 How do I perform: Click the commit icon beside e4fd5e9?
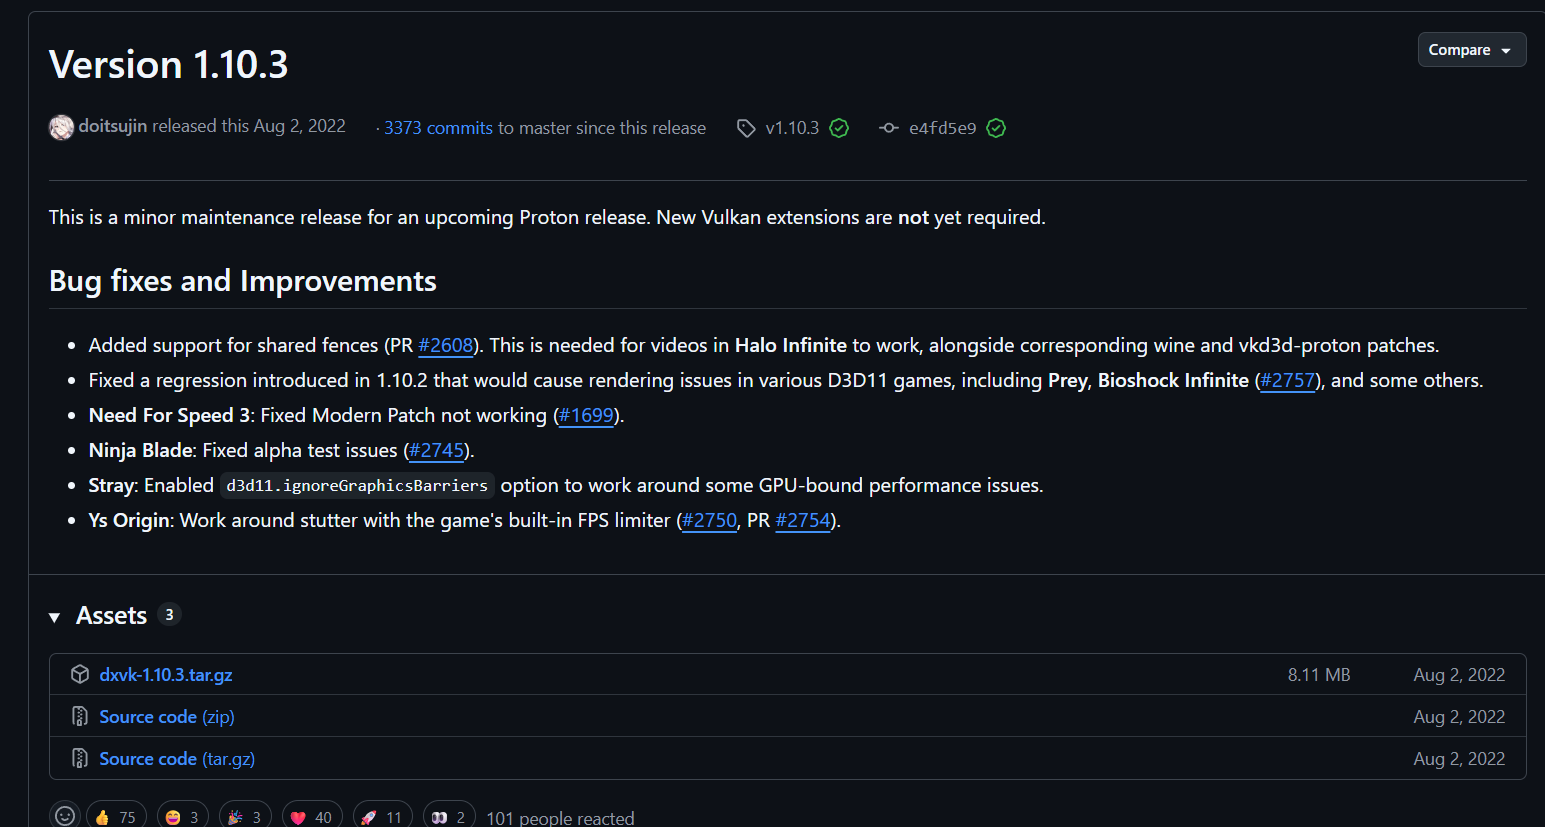coord(889,128)
